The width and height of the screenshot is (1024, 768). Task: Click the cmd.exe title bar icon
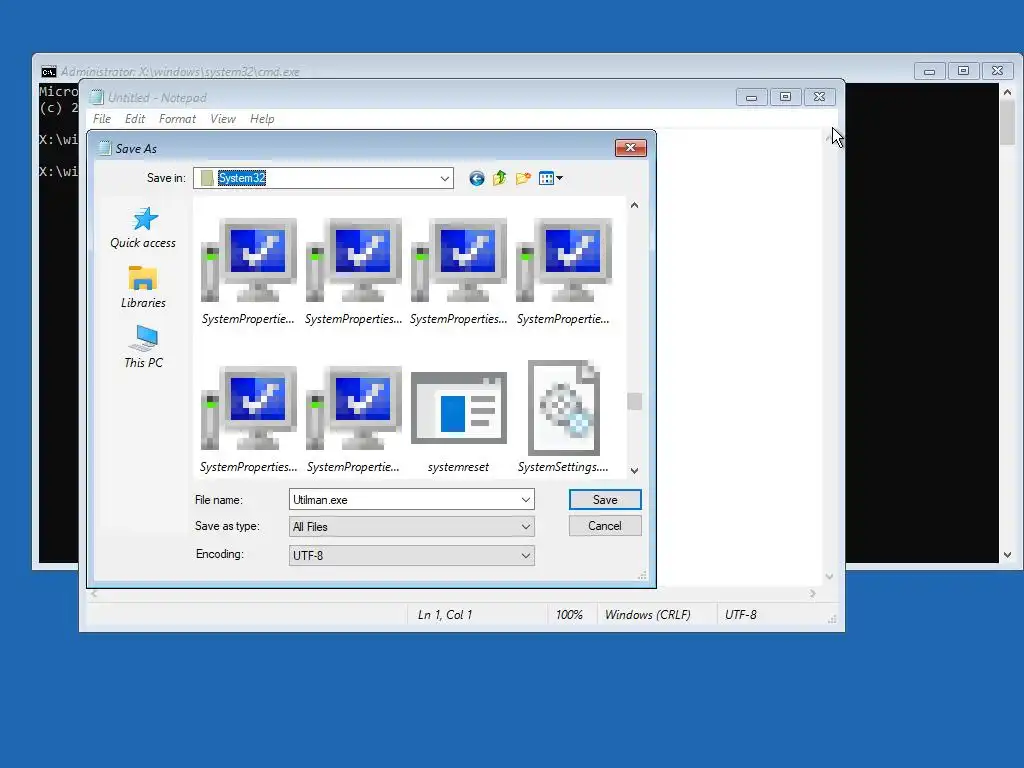coord(48,72)
